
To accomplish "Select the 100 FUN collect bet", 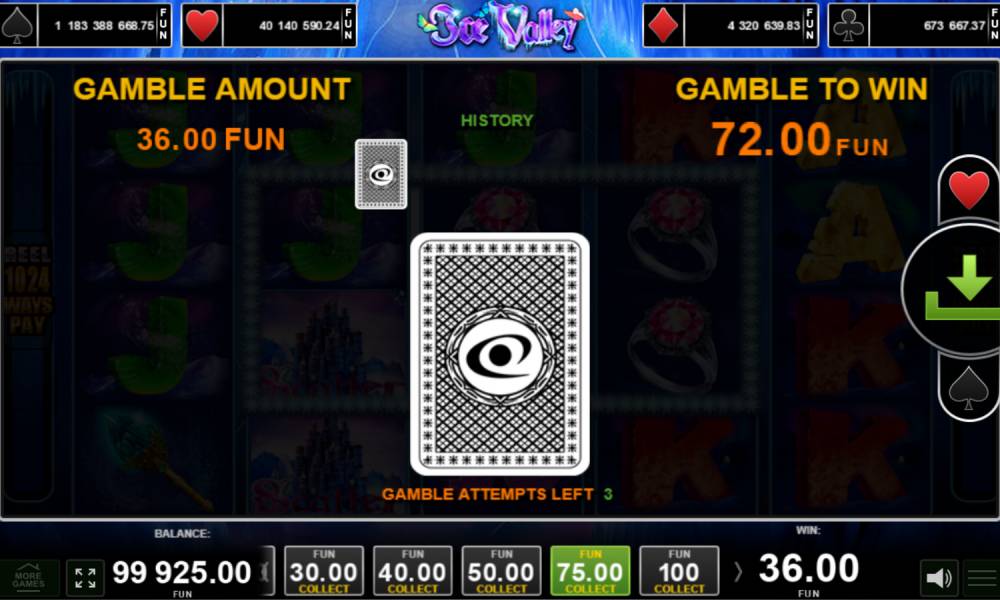I will click(679, 571).
